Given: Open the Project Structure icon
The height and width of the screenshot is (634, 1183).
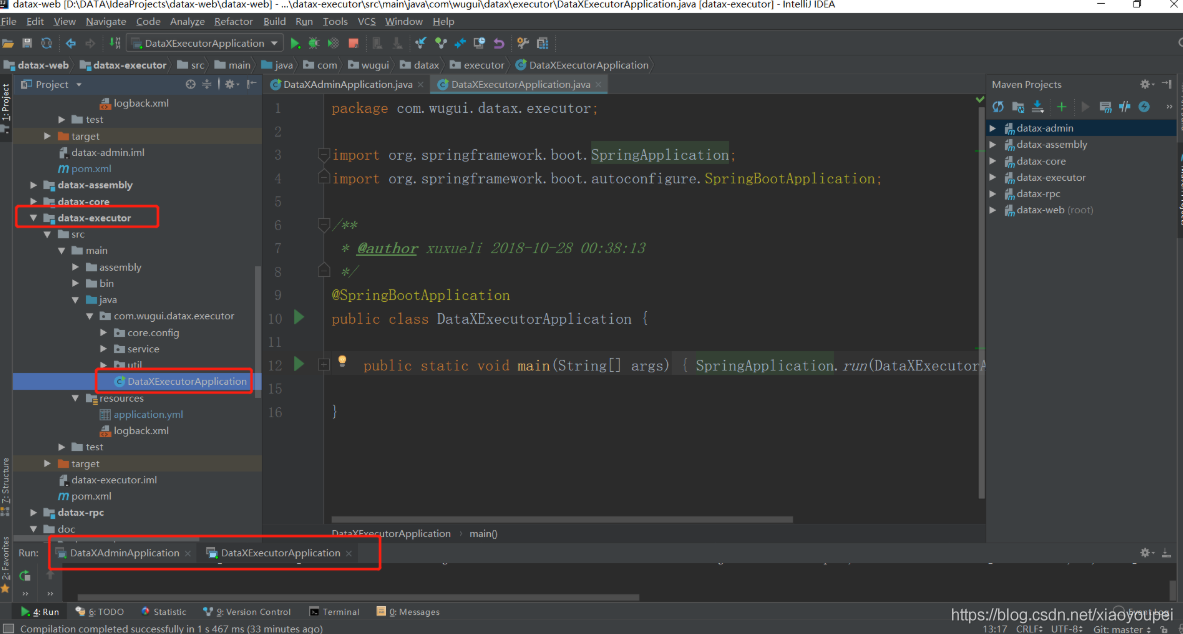Looking at the screenshot, I should click(x=542, y=44).
